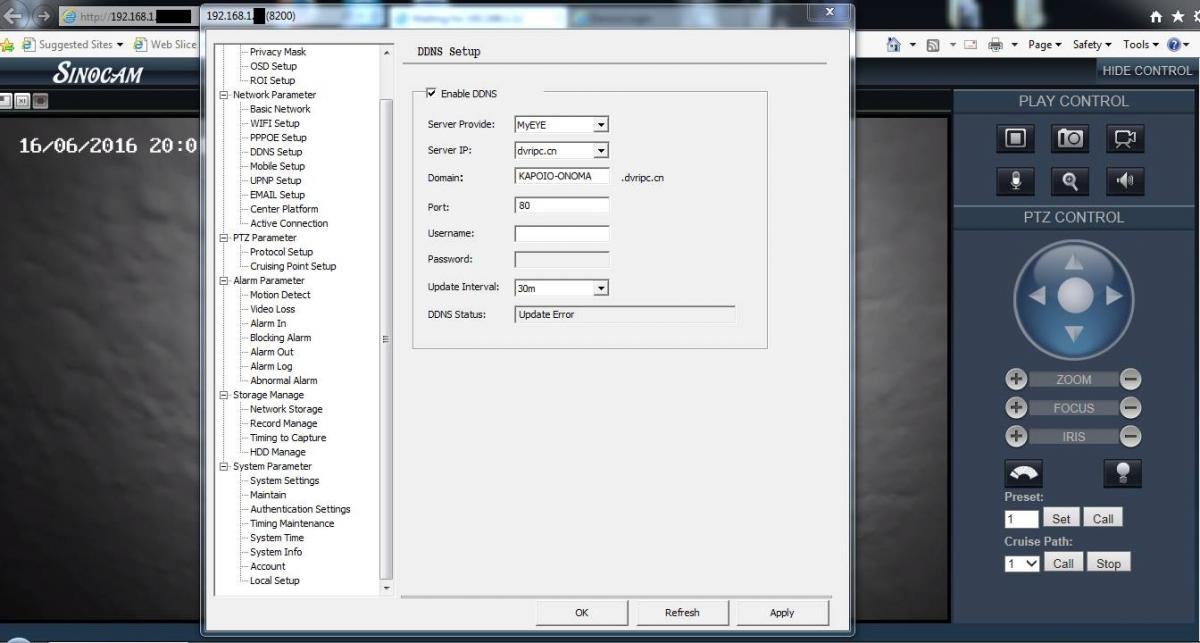1200x643 pixels.
Task: Select EMAIL Setup in the settings tree
Action: tap(278, 195)
